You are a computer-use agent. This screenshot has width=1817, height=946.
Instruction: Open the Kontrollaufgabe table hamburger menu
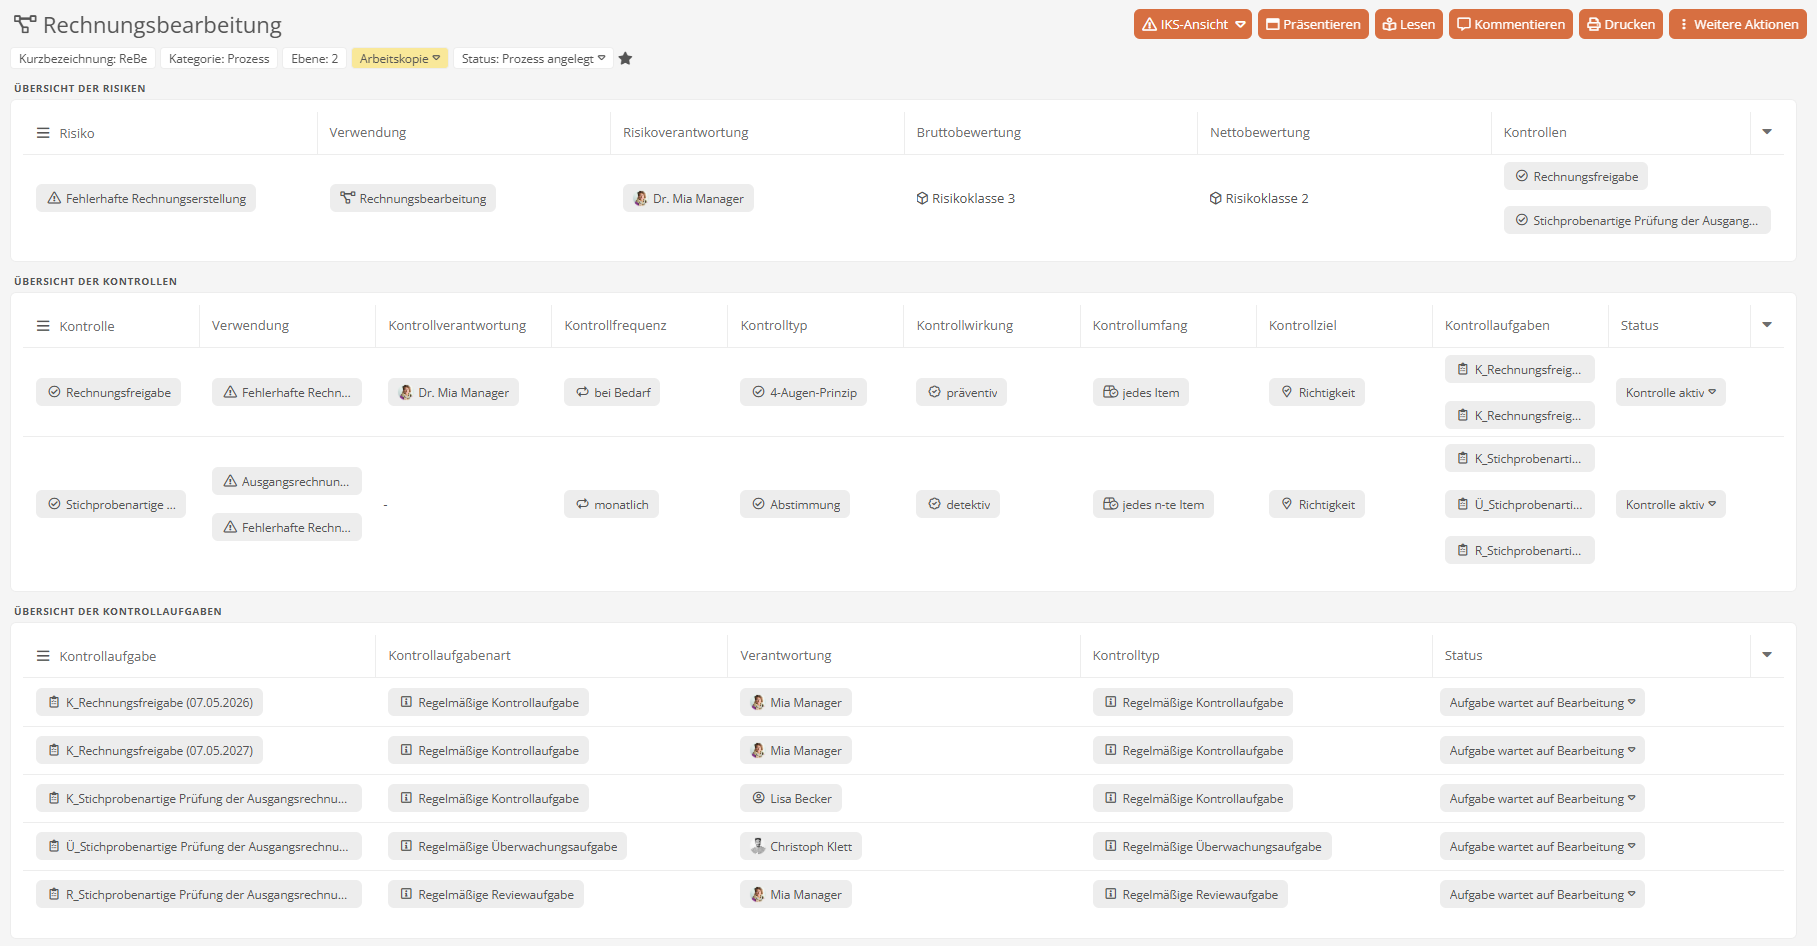[43, 656]
